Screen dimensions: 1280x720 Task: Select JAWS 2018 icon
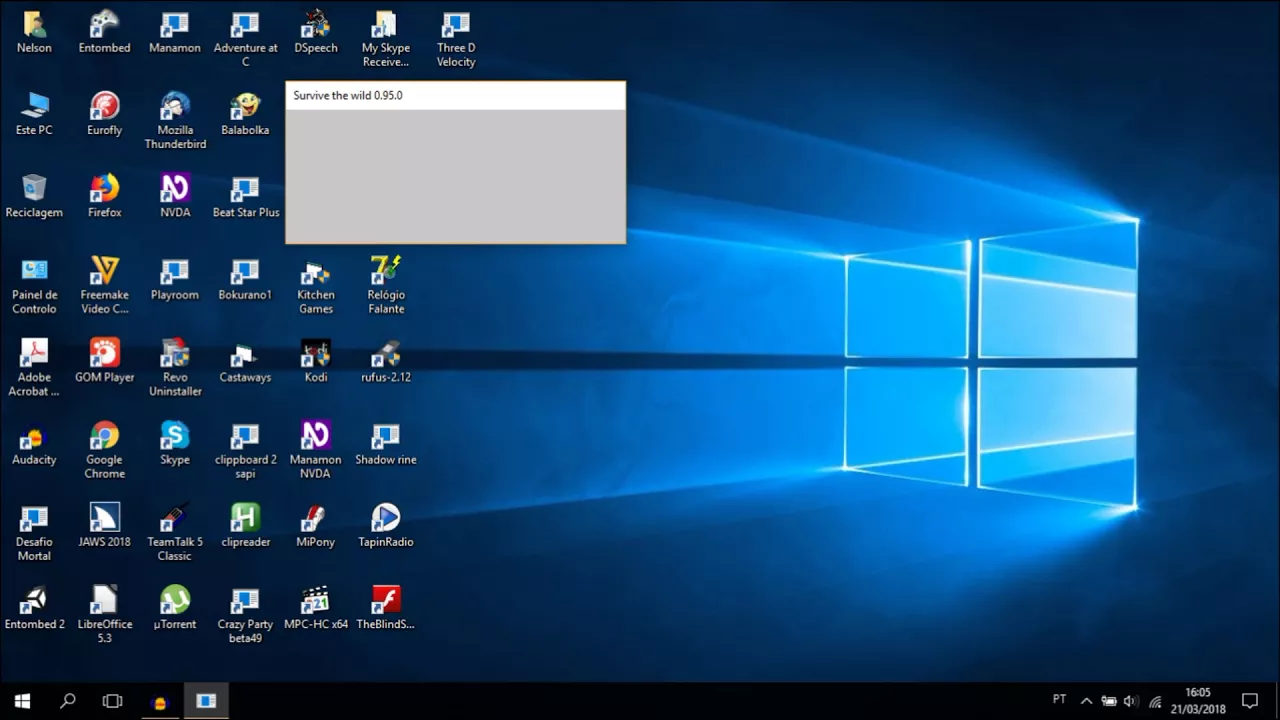click(x=104, y=524)
